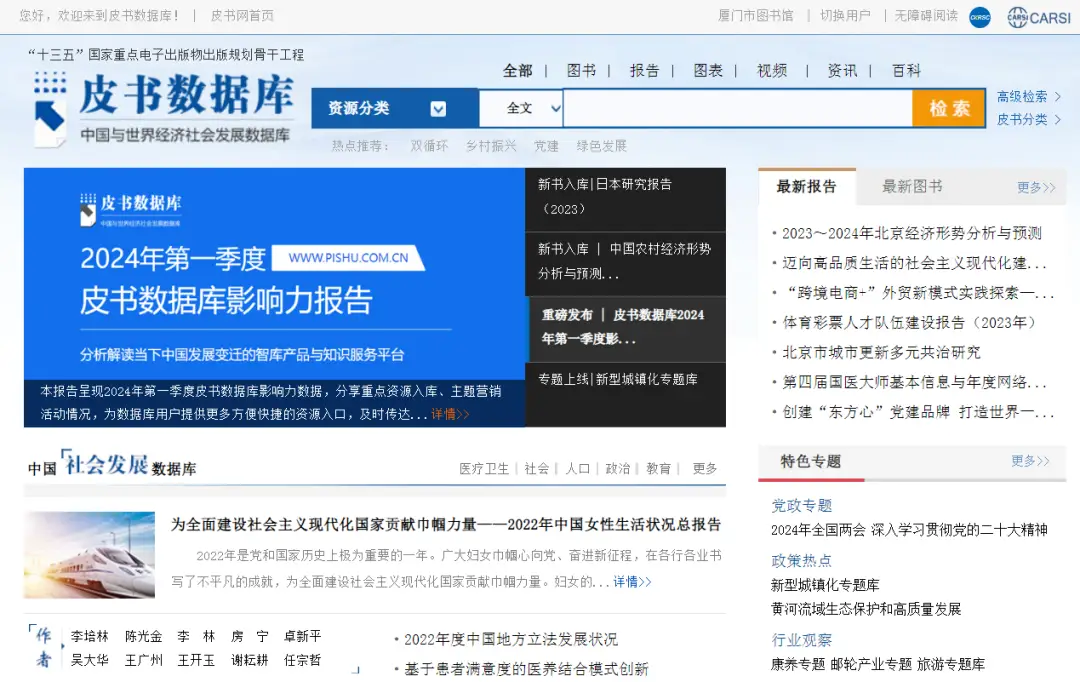Image resolution: width=1080 pixels, height=682 pixels.
Task: Switch to 最新图书 tab
Action: click(x=913, y=187)
